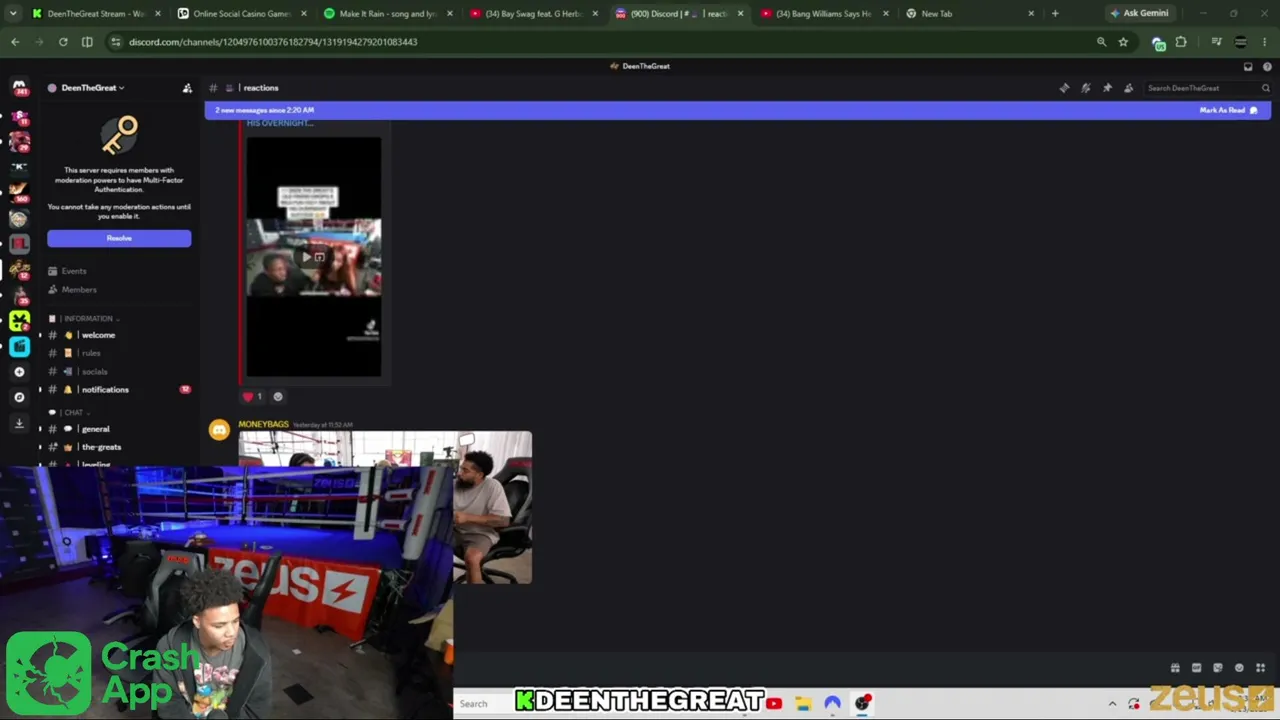Screen dimensions: 1280x720
Task: Open Chrome media controls icon
Action: tap(1216, 42)
